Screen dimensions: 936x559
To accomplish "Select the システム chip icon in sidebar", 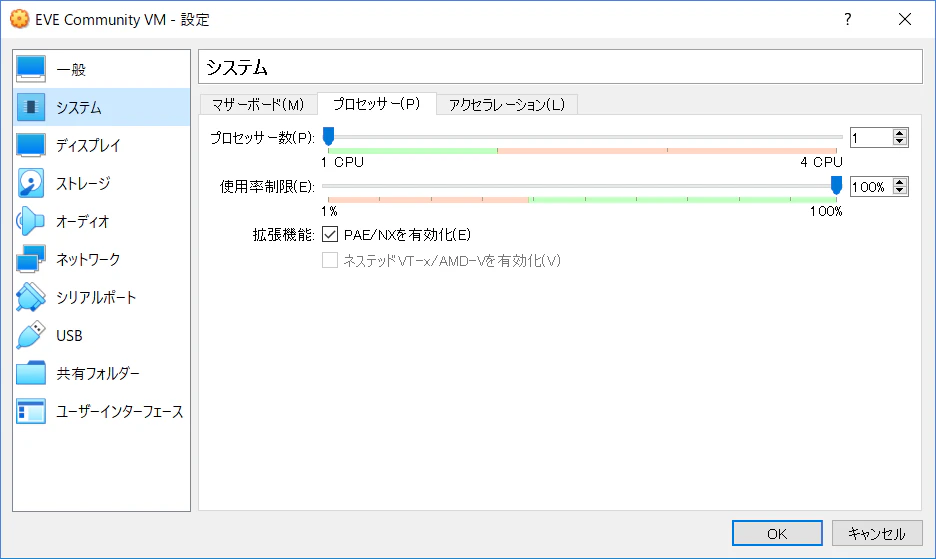I will [x=31, y=108].
